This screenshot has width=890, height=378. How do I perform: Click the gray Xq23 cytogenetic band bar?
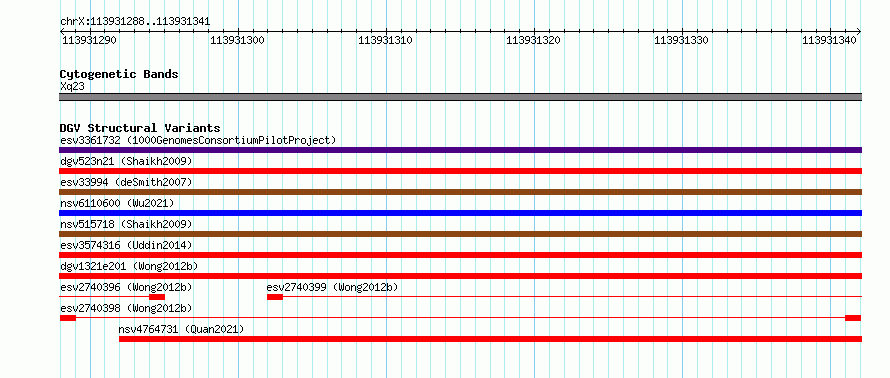point(460,97)
